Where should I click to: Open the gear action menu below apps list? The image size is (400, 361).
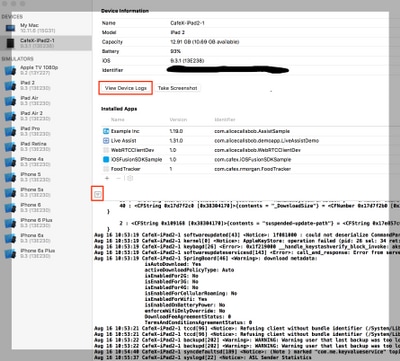[x=130, y=178]
